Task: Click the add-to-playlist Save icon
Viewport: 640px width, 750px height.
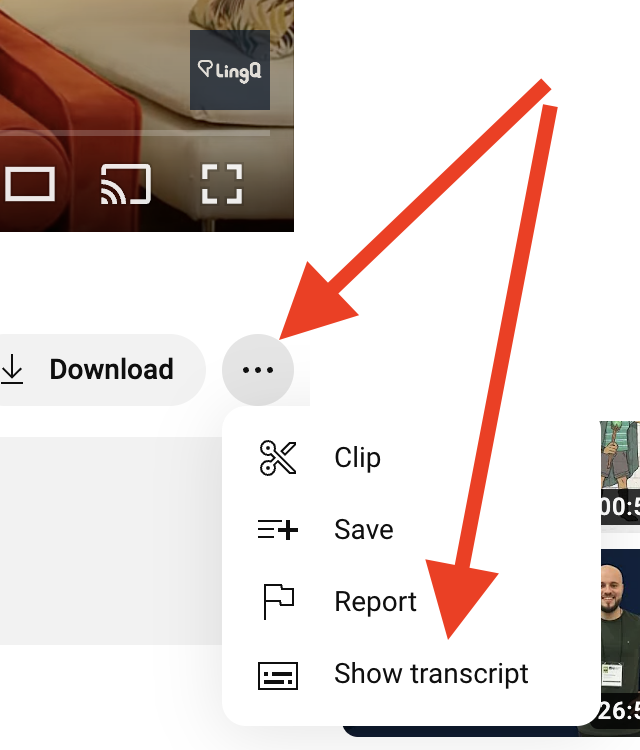Action: pos(278,529)
